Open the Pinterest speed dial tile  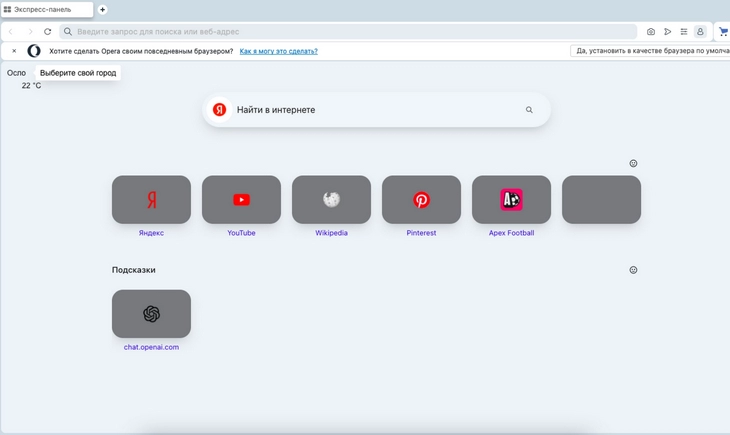tap(421, 199)
